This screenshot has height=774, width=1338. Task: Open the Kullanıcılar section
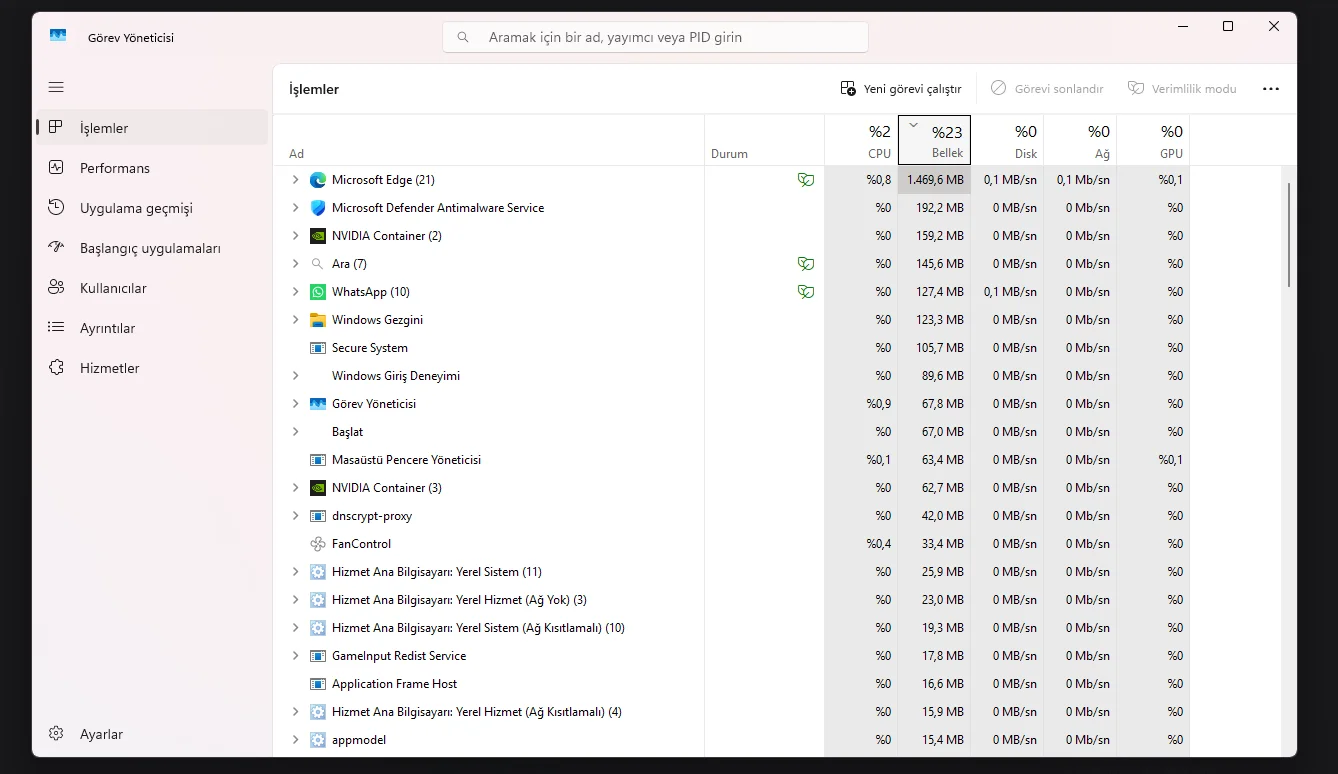(152, 288)
